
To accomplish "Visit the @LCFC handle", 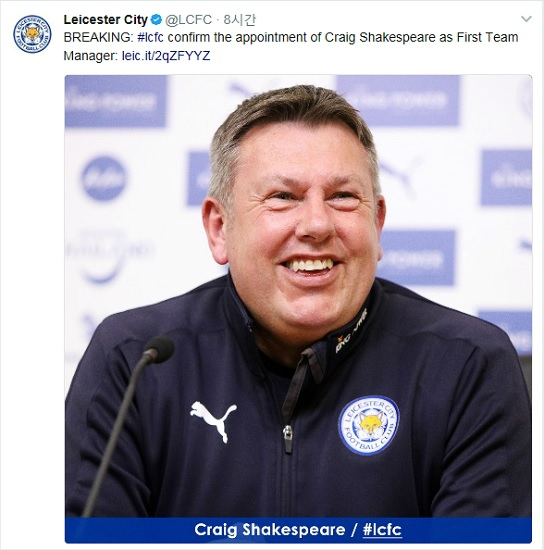I will [188, 20].
